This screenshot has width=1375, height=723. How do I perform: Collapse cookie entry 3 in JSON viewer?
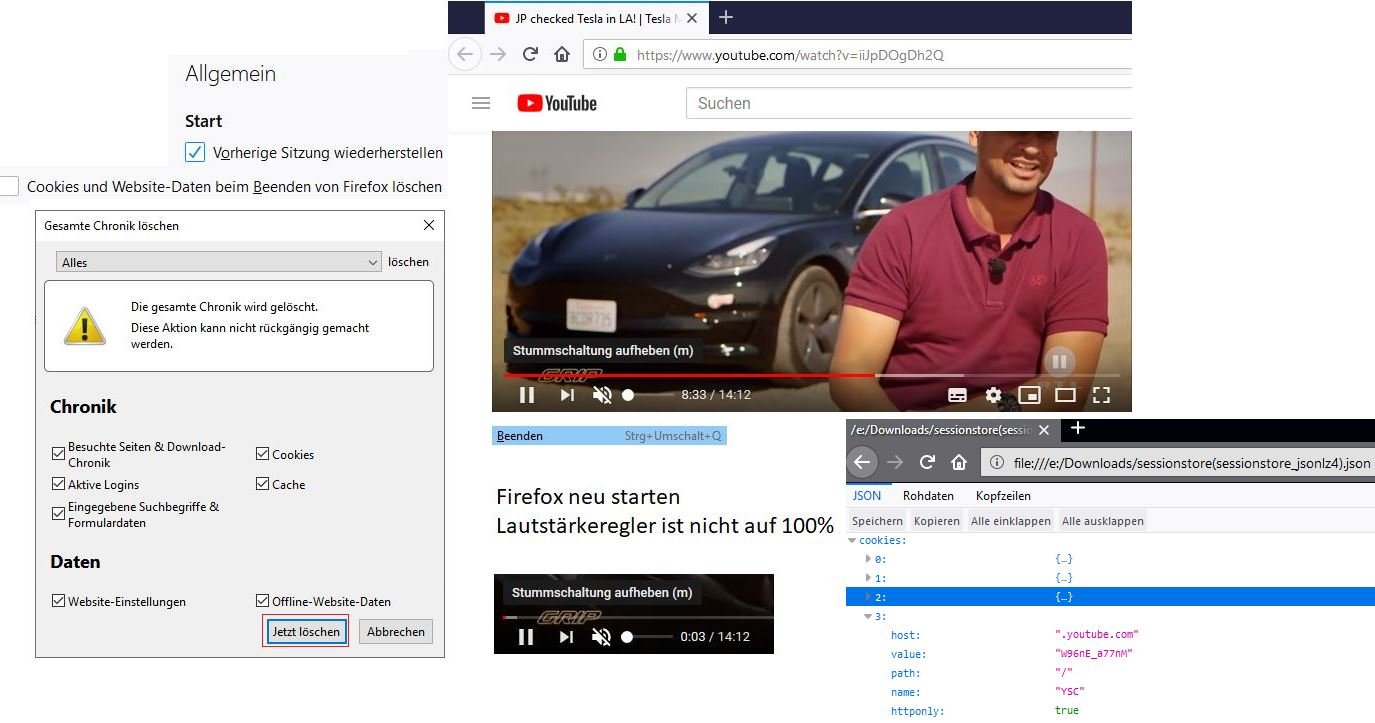pos(868,616)
